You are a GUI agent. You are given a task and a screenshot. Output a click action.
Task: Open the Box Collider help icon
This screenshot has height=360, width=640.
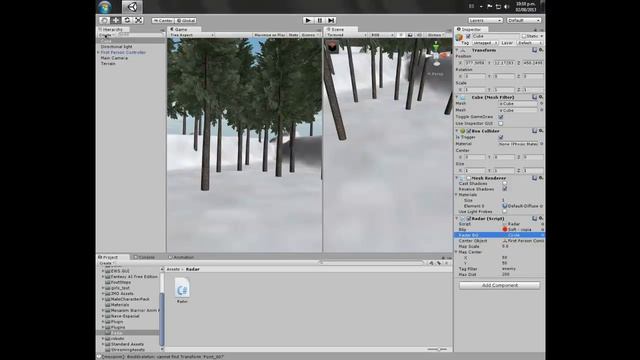534,131
